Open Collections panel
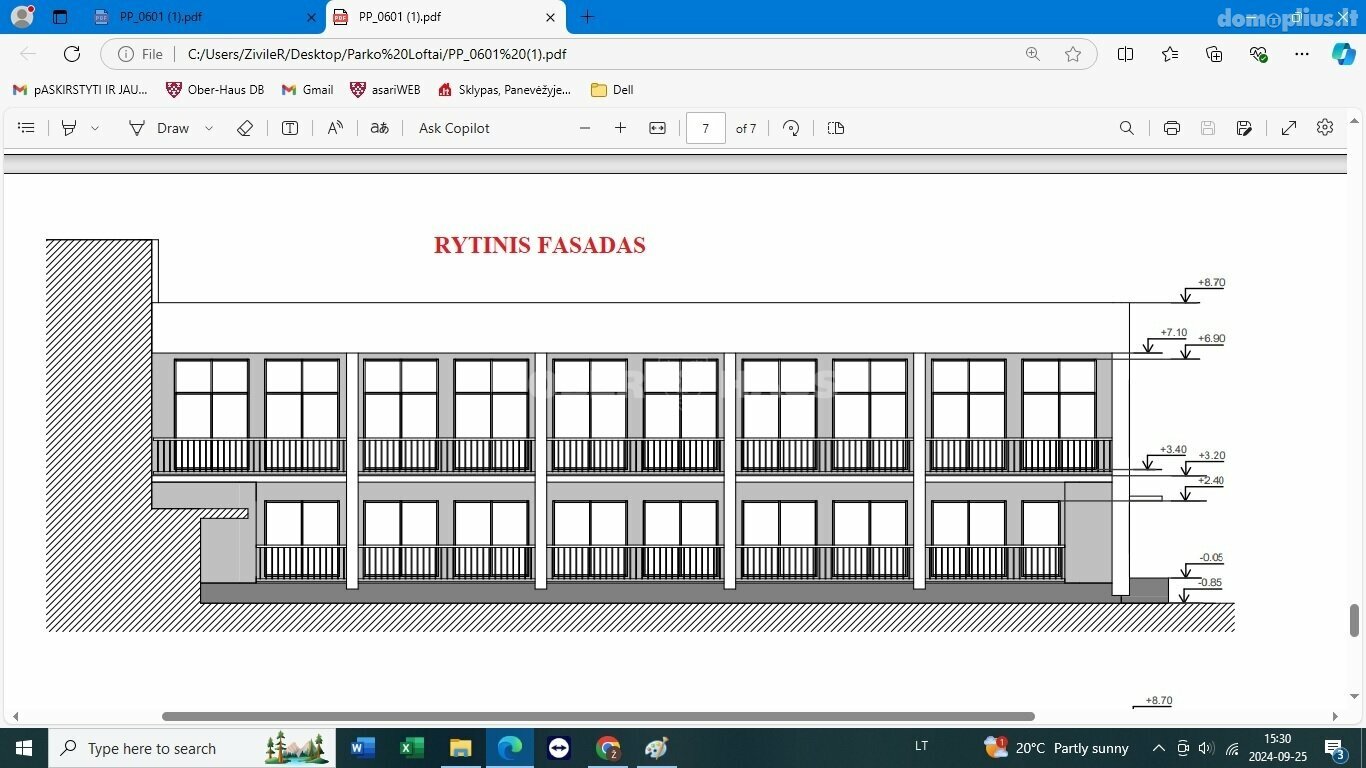The width and height of the screenshot is (1366, 768). point(1214,54)
